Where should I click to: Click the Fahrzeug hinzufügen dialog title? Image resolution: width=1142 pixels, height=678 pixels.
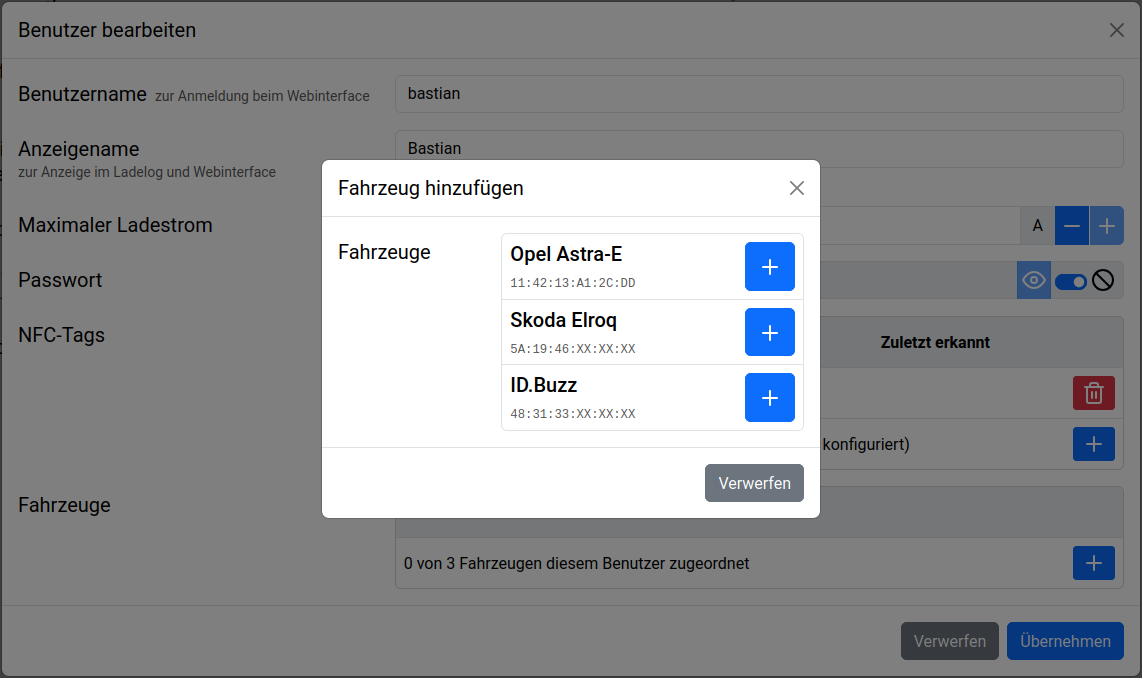pos(430,188)
